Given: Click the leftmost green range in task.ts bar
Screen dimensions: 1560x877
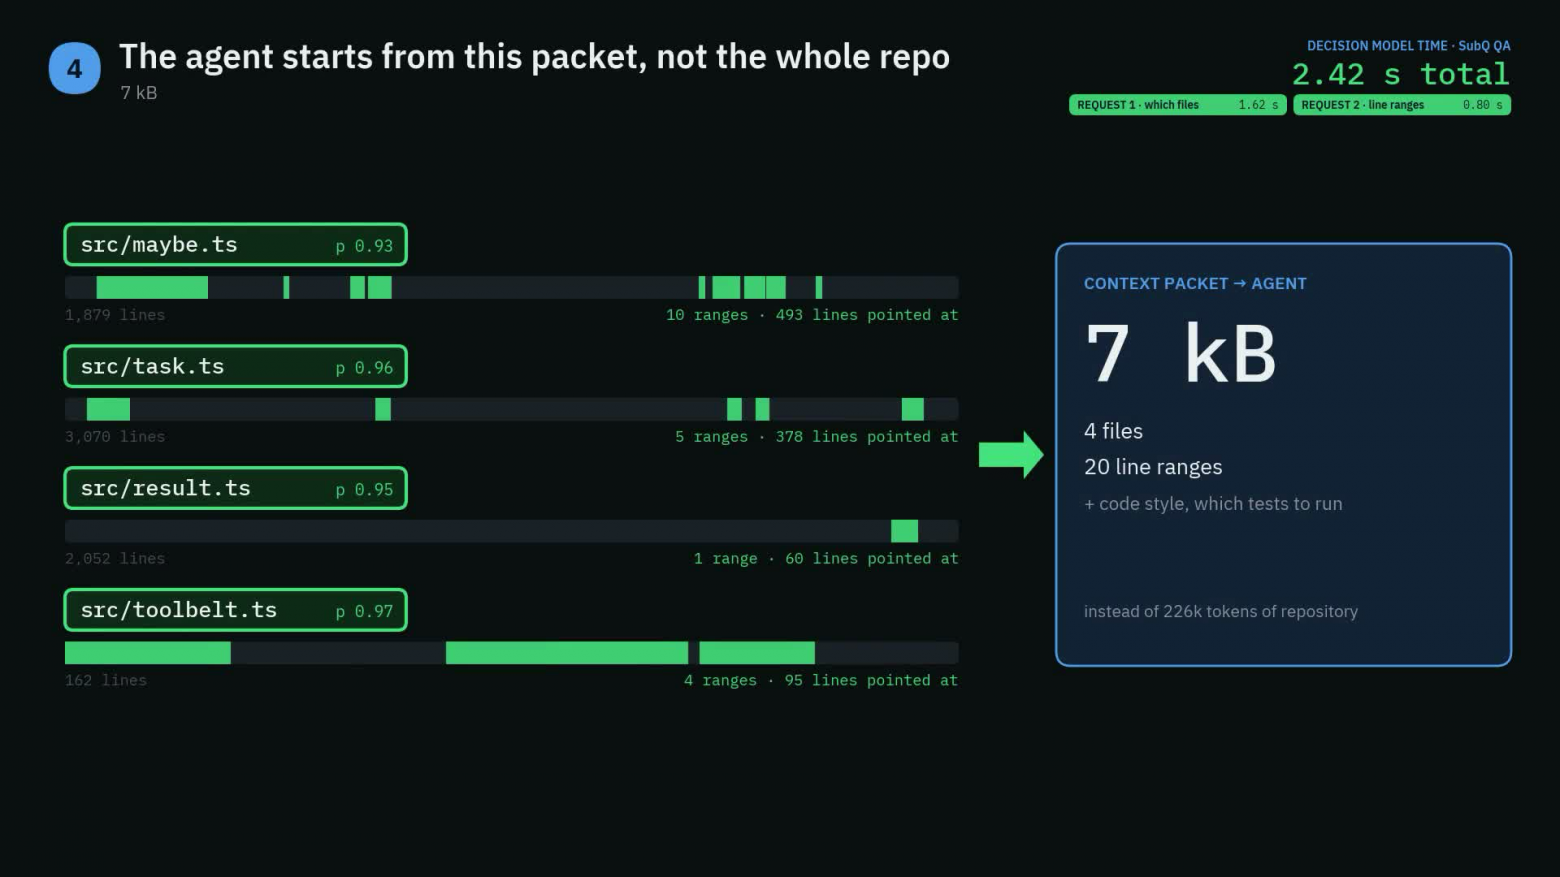Looking at the screenshot, I should click(x=108, y=409).
